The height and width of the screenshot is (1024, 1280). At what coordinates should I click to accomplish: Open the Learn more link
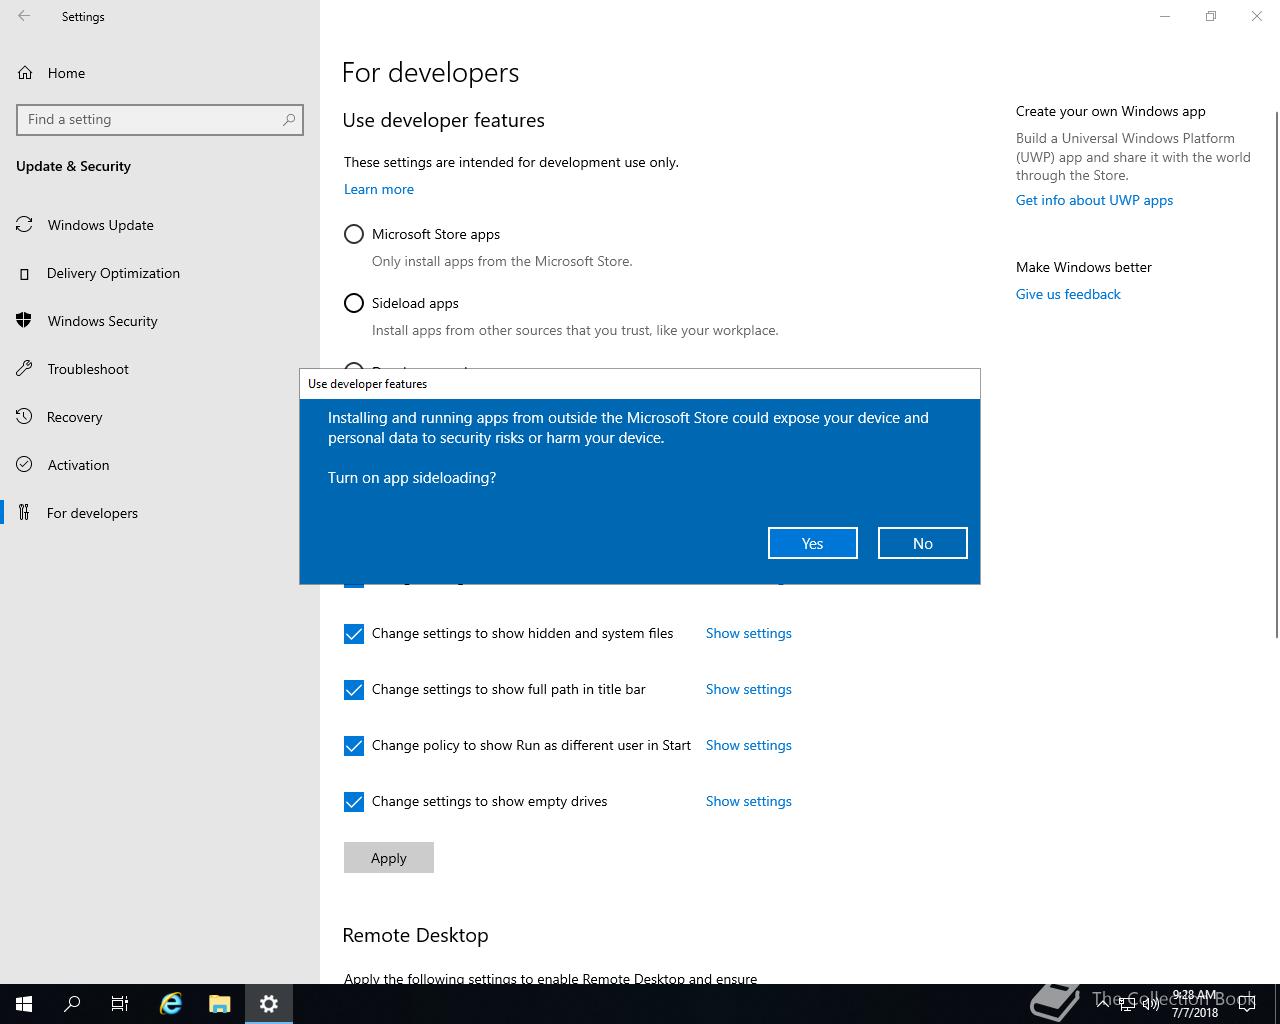pyautogui.click(x=379, y=189)
